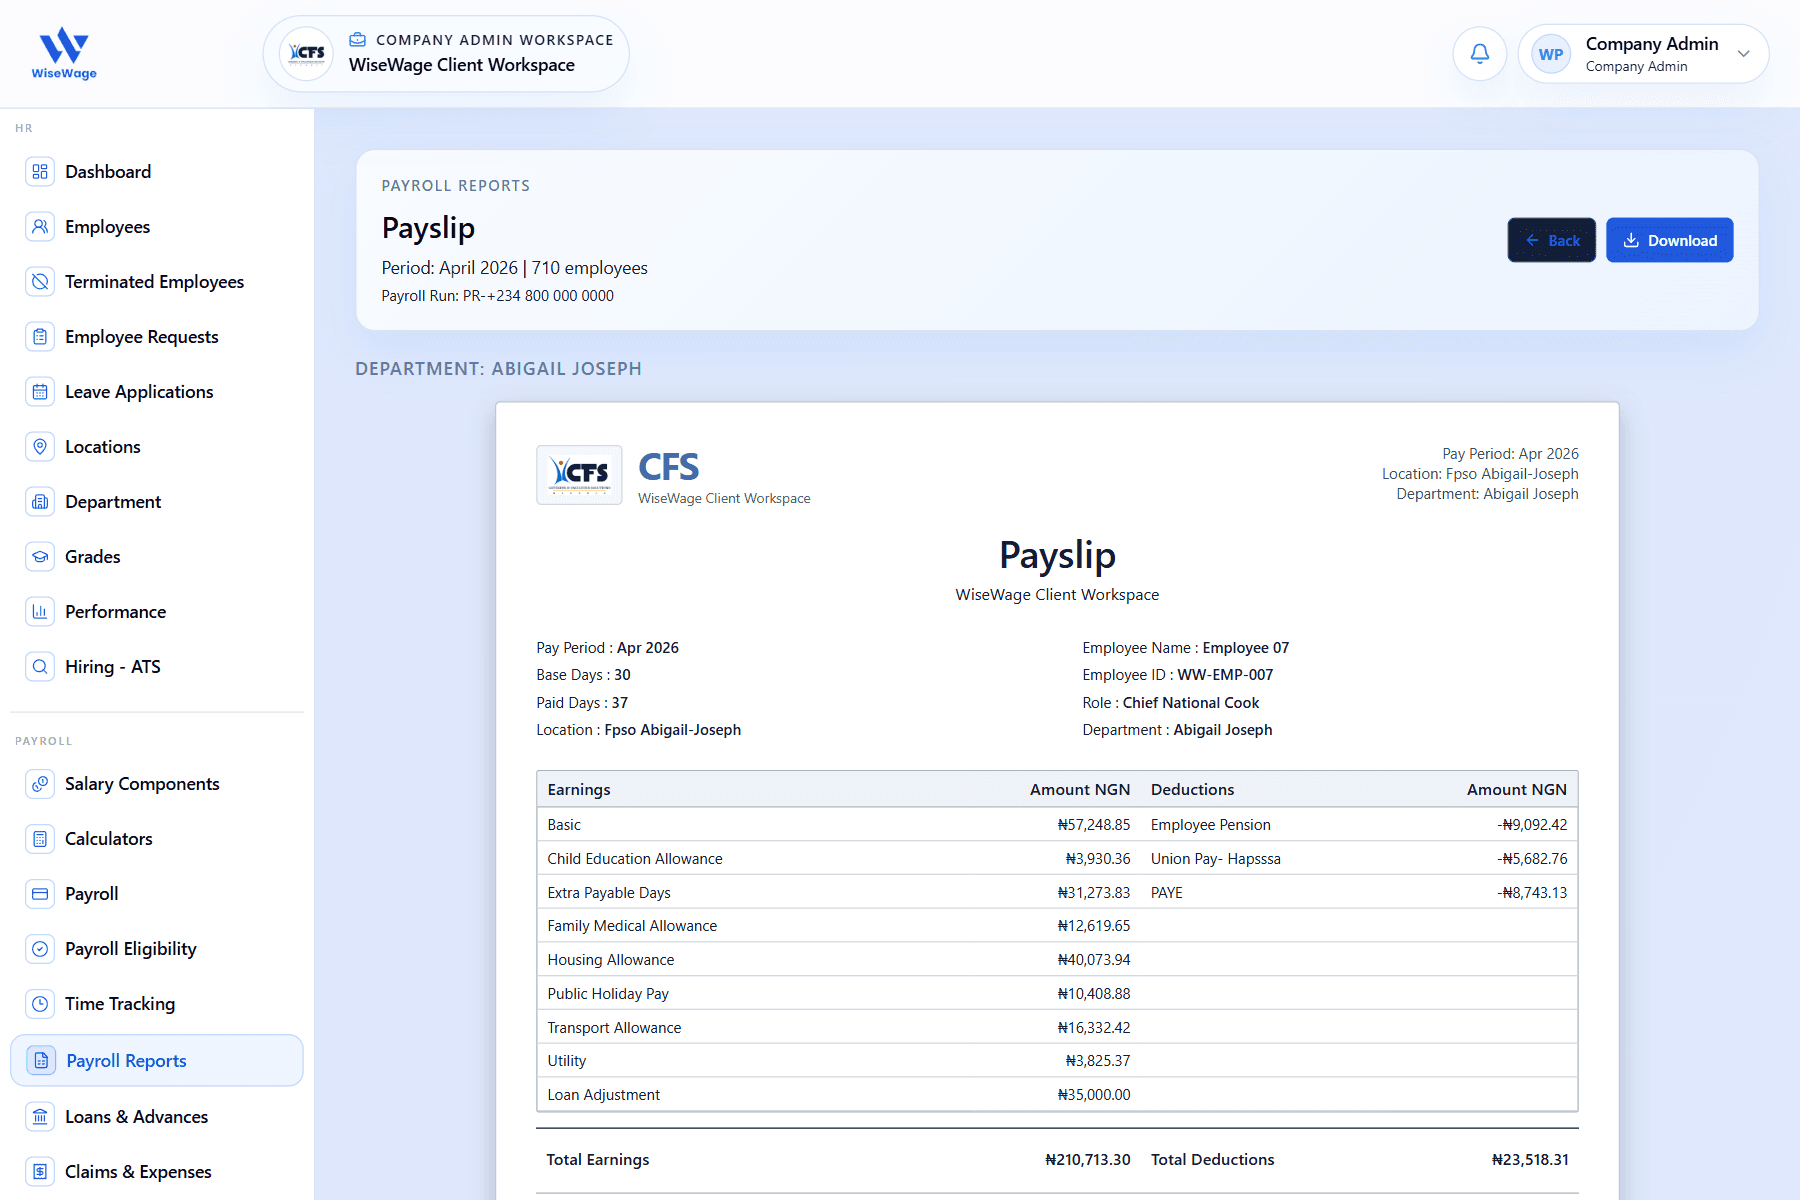Open Payroll Eligibility link
The width and height of the screenshot is (1800, 1200).
(156, 949)
